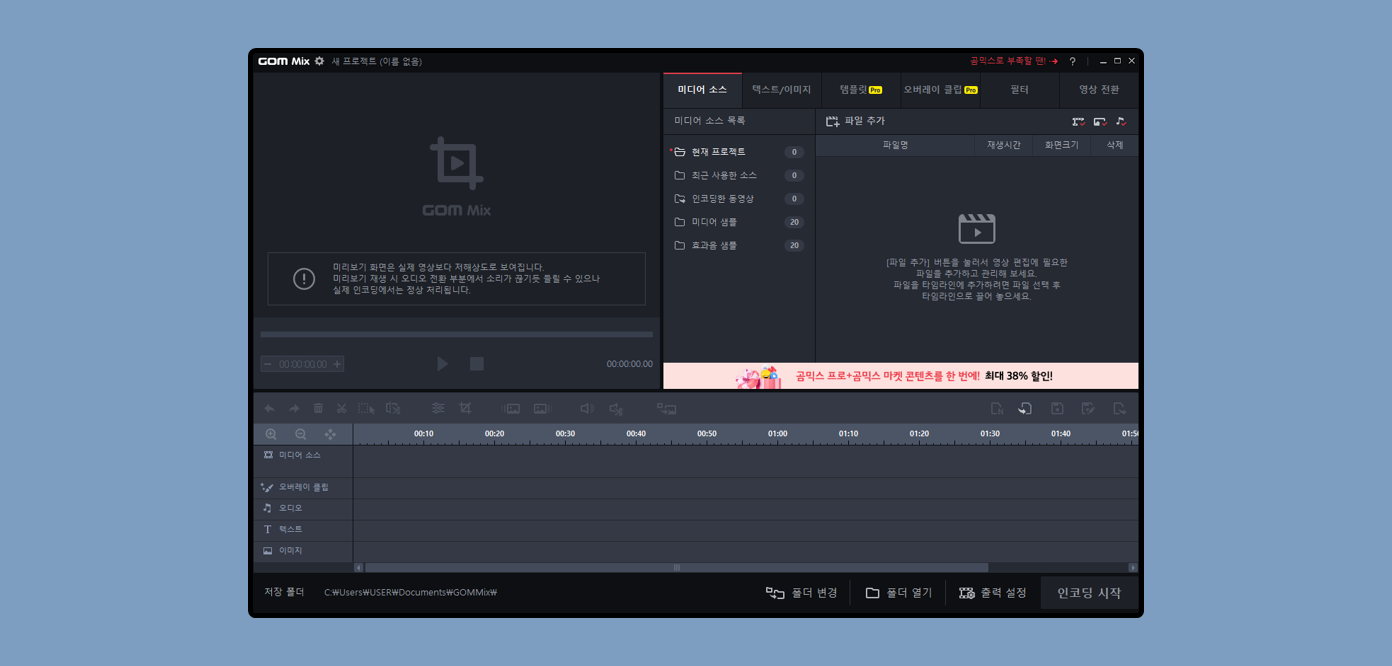Click the fade-out image icon
The width and height of the screenshot is (1392, 666).
[x=542, y=408]
